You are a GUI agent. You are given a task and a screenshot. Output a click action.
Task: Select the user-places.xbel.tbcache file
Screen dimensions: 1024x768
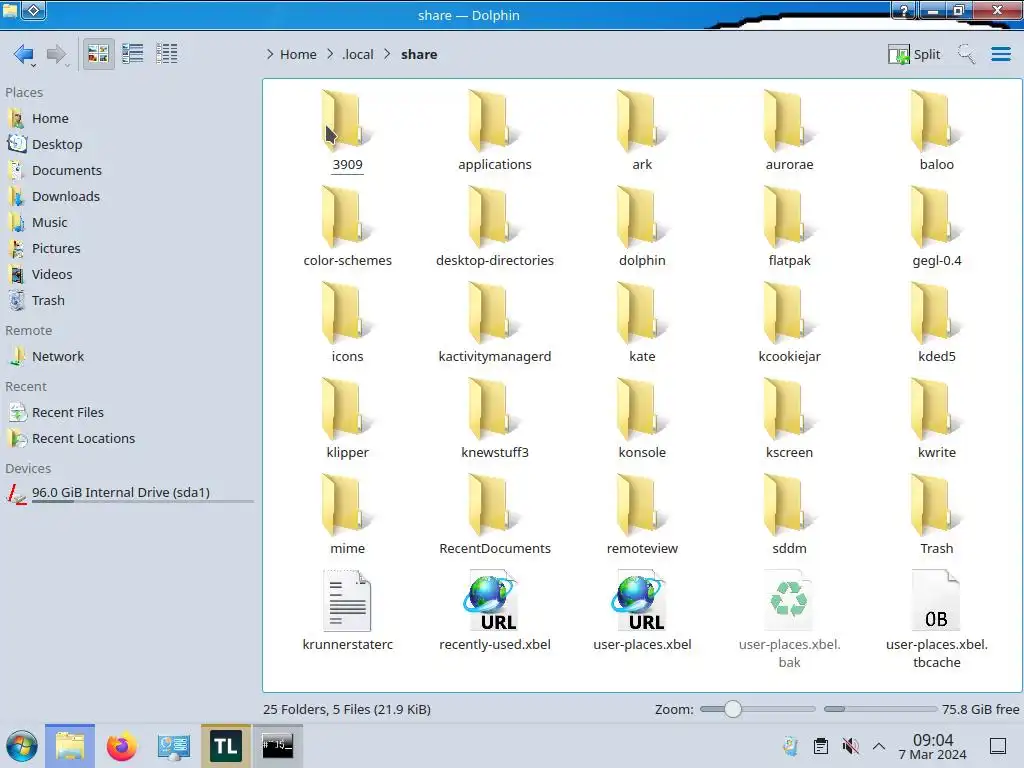coord(936,619)
